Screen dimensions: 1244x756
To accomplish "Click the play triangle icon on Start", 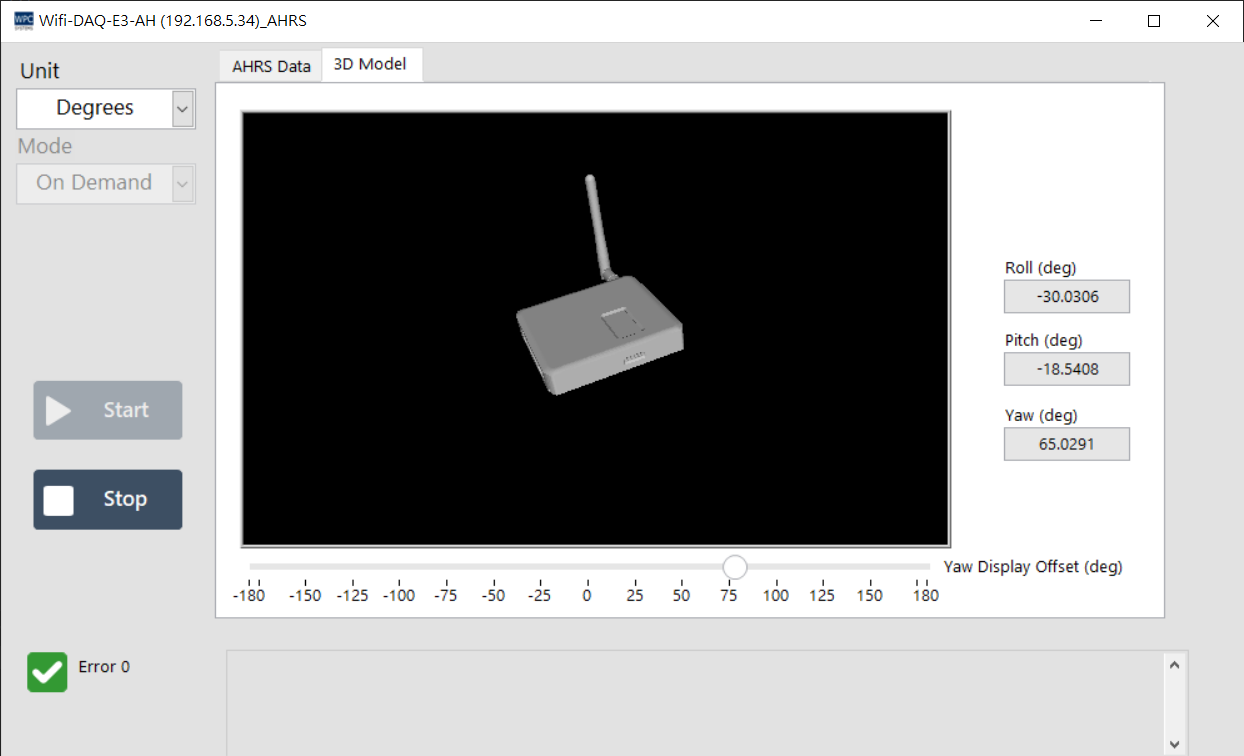I will (x=58, y=411).
